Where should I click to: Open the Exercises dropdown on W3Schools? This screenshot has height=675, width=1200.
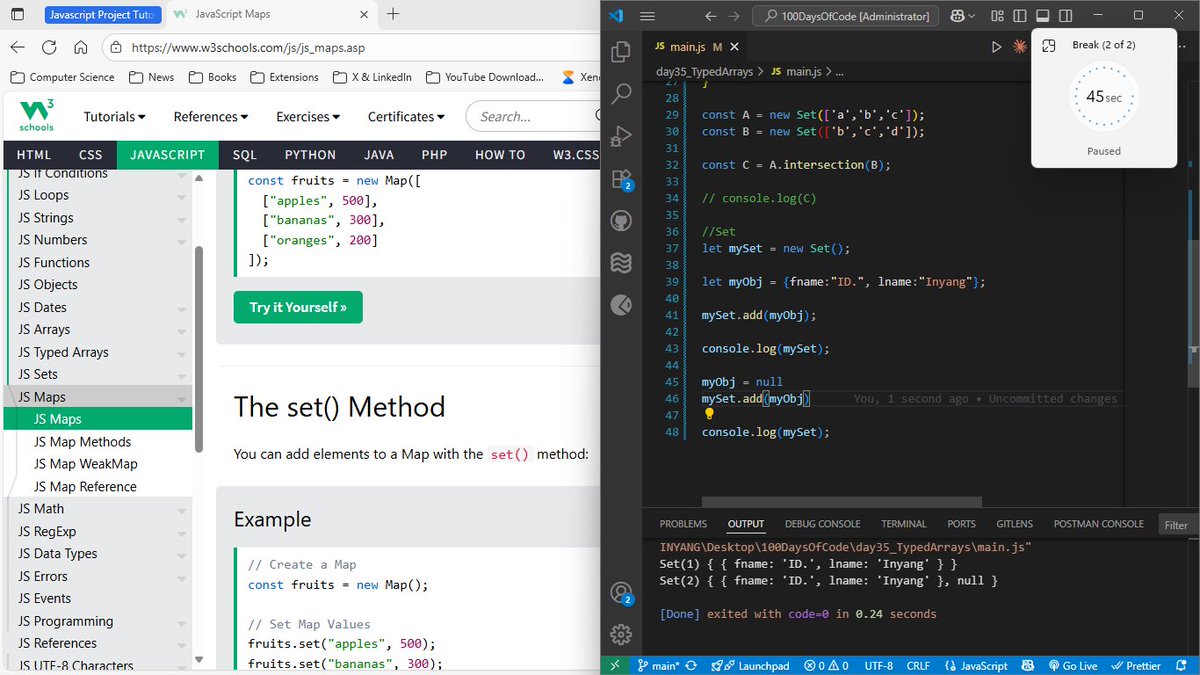coord(308,117)
